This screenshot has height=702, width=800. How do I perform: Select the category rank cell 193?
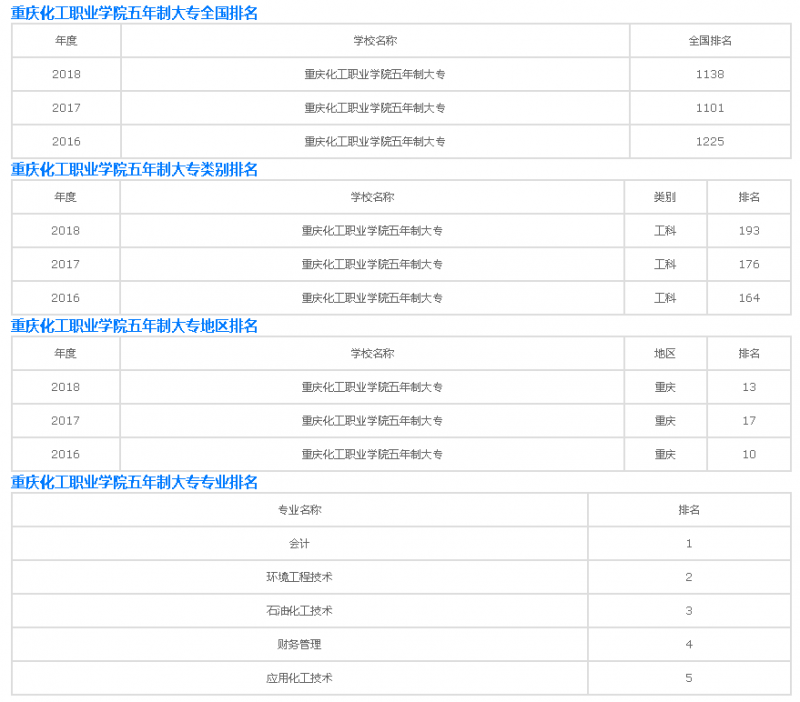749,231
